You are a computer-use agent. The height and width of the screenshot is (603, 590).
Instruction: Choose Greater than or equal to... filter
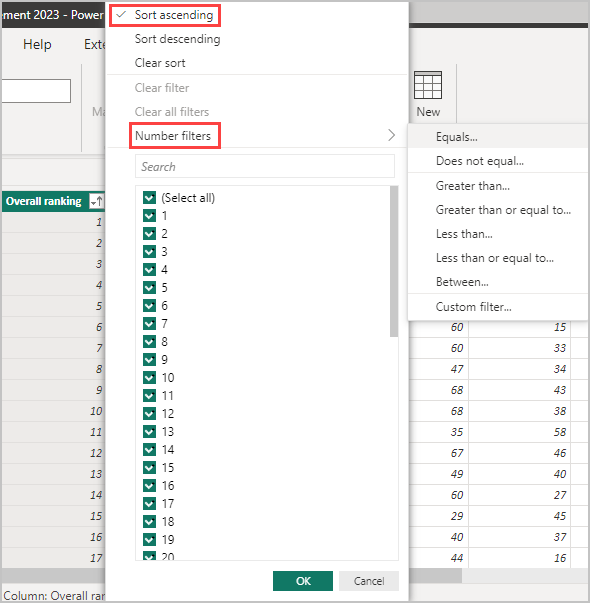[x=503, y=210]
